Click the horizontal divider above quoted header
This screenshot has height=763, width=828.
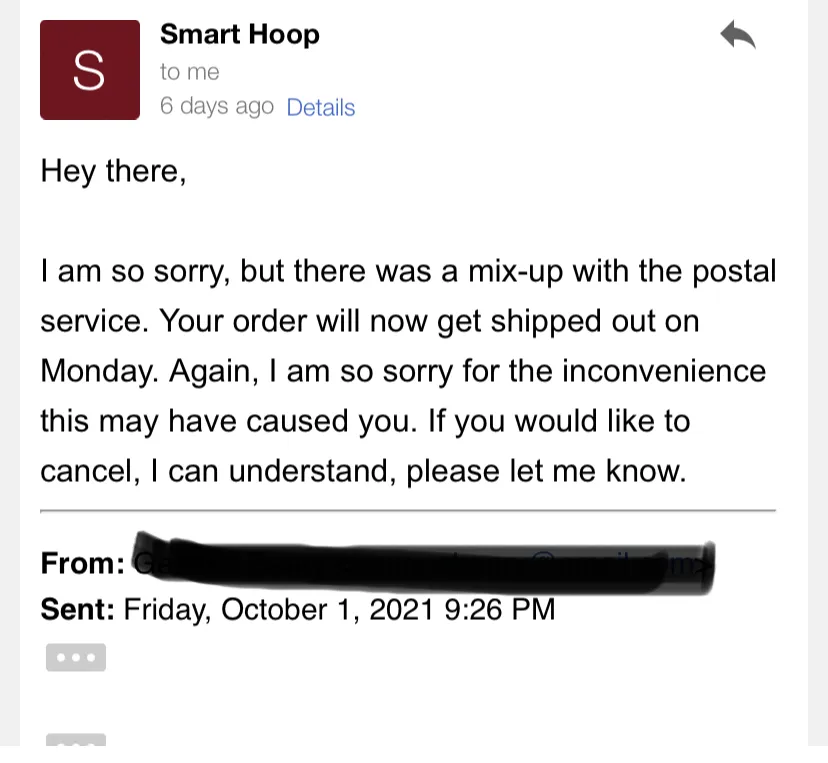pyautogui.click(x=408, y=511)
